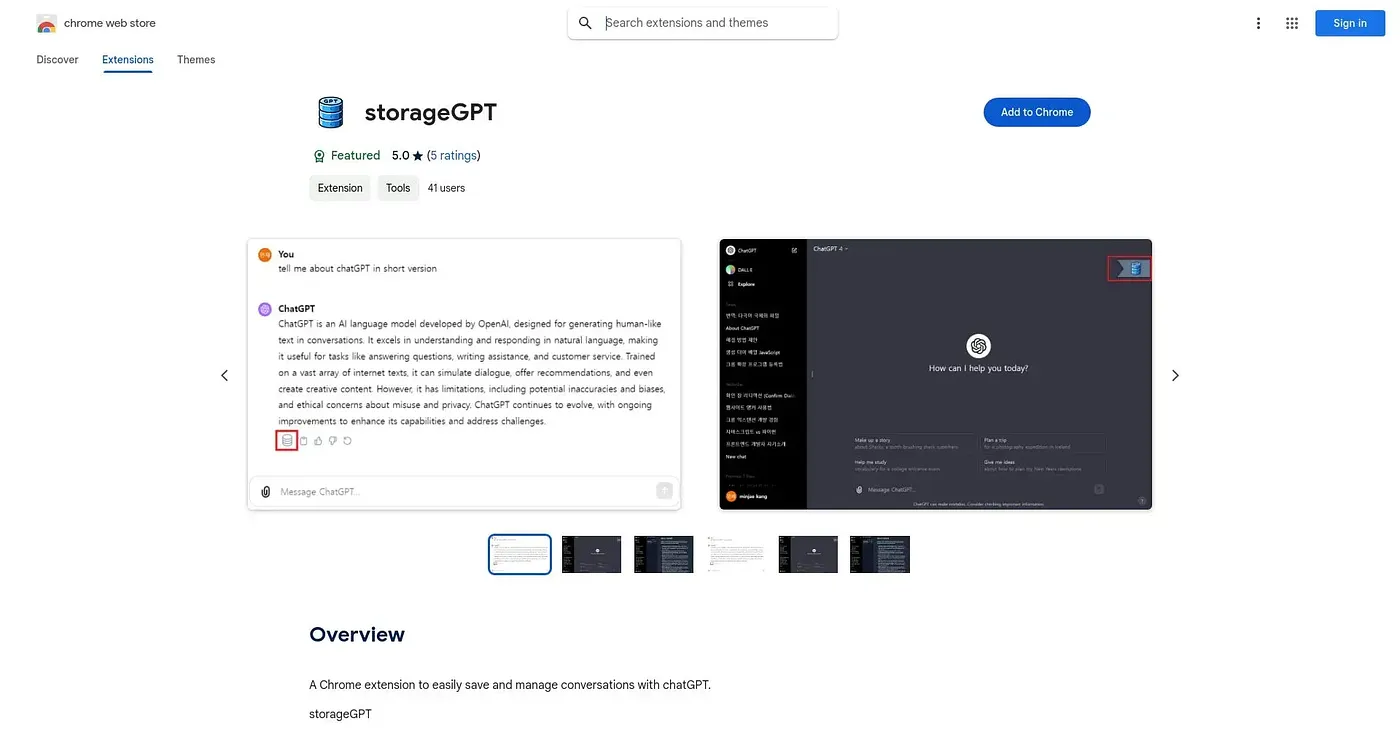
Task: Go to the Discover tab
Action: (x=57, y=60)
